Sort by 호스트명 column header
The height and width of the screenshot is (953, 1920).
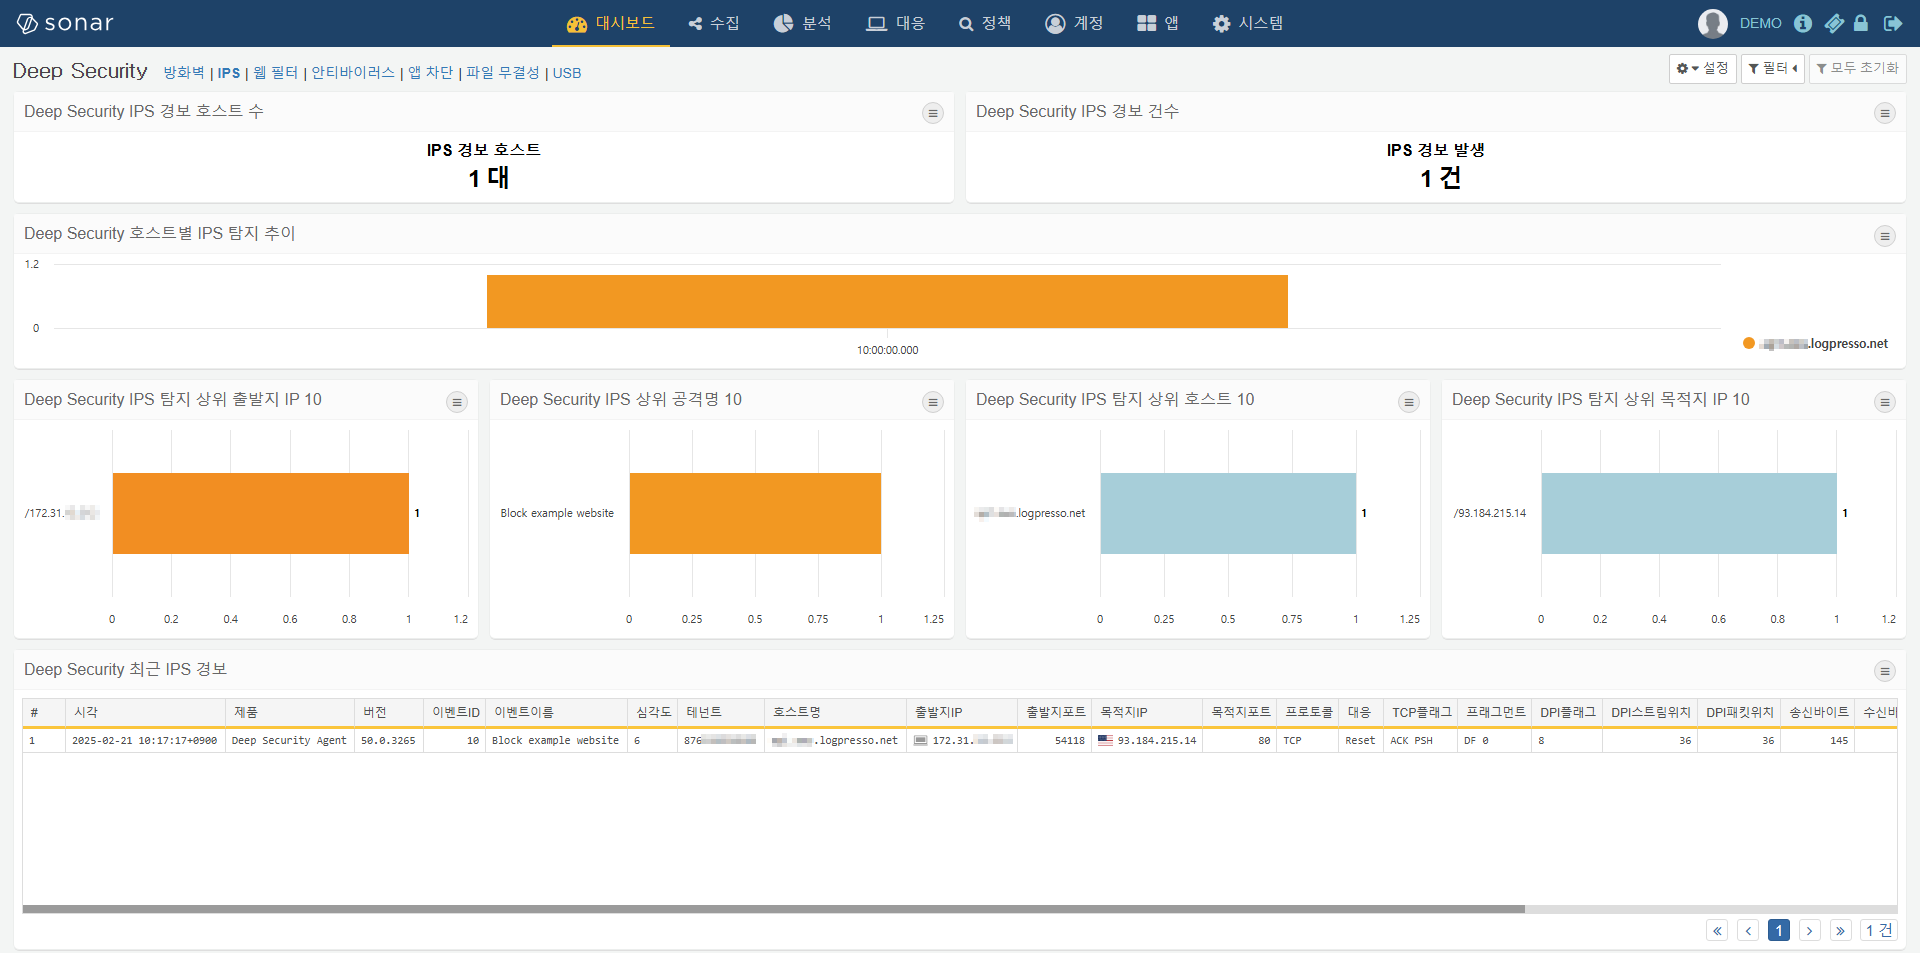(x=835, y=712)
